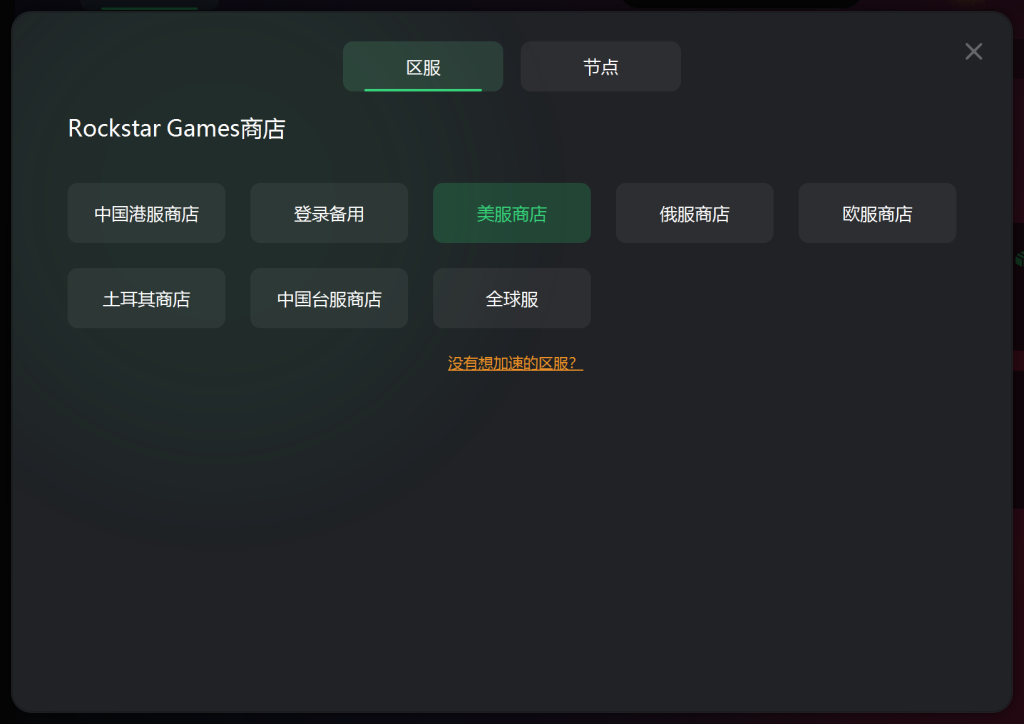Click the orange missing-region feedback link
The height and width of the screenshot is (724, 1024).
(515, 363)
